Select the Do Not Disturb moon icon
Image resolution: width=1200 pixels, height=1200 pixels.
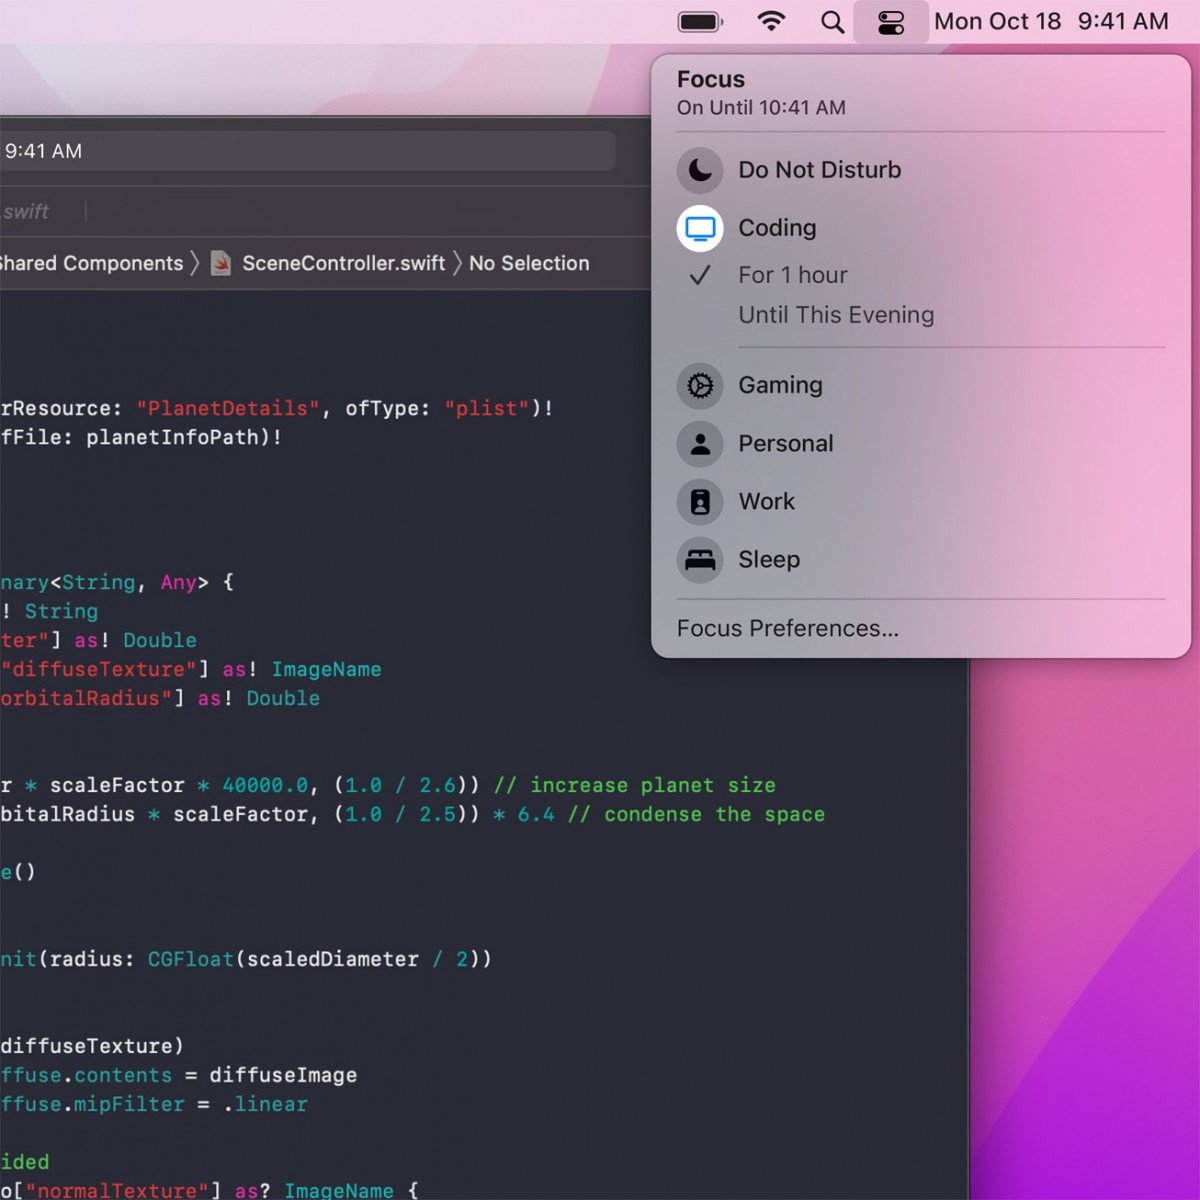click(700, 170)
